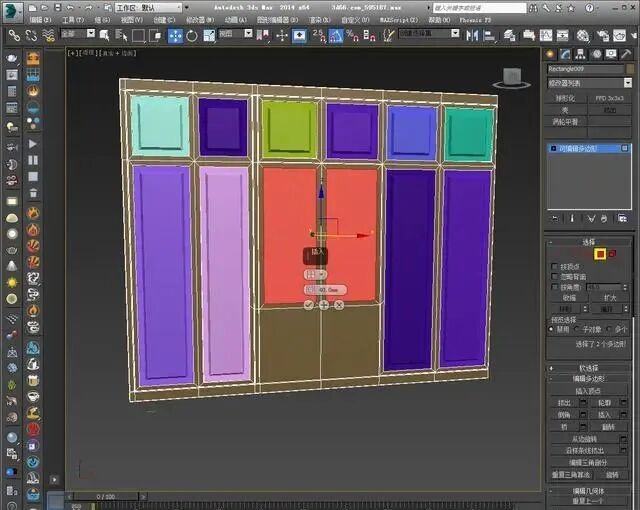
Task: Open the 动画(A) menu
Action: 236,20
